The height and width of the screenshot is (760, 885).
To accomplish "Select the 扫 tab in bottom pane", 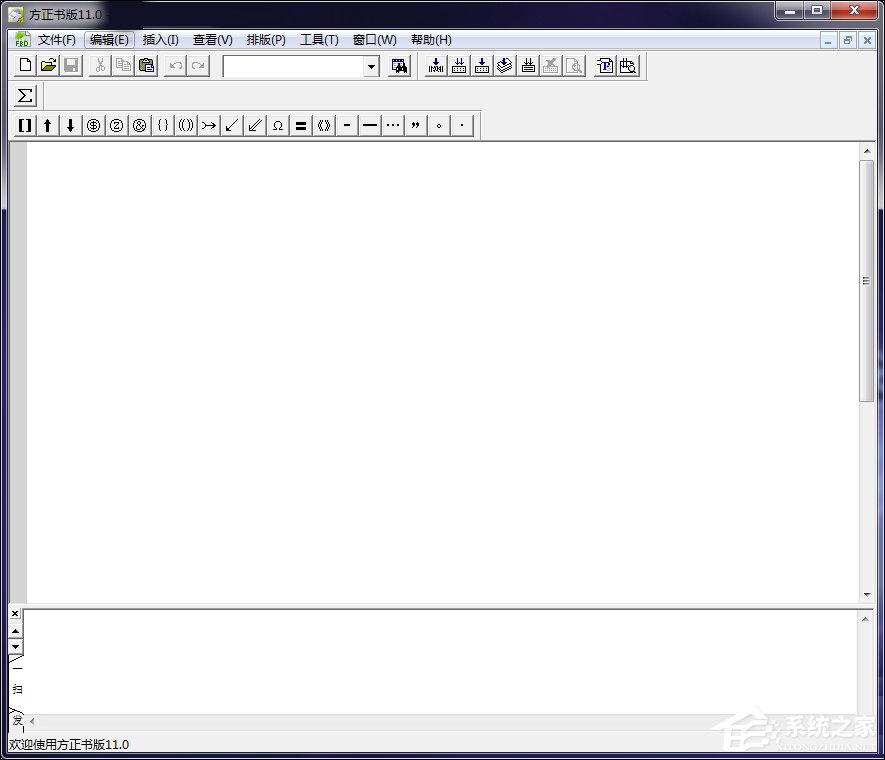I will tap(17, 689).
